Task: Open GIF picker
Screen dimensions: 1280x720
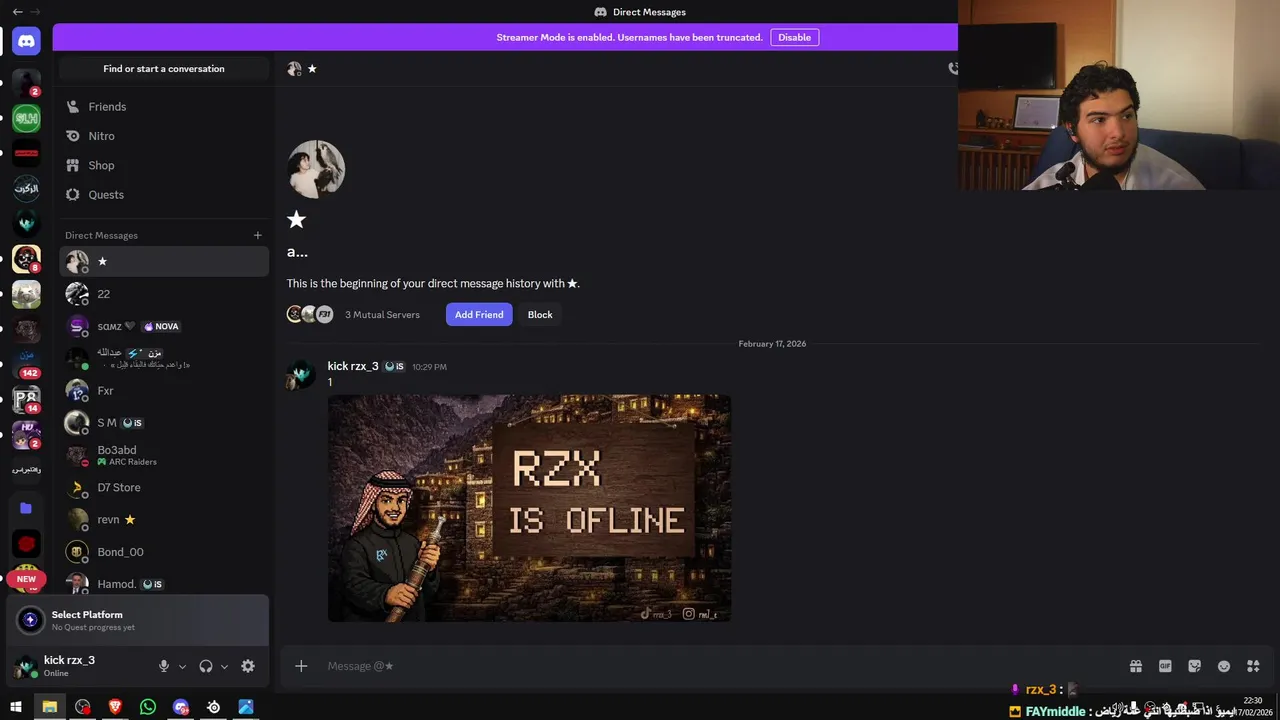Action: point(1165,666)
